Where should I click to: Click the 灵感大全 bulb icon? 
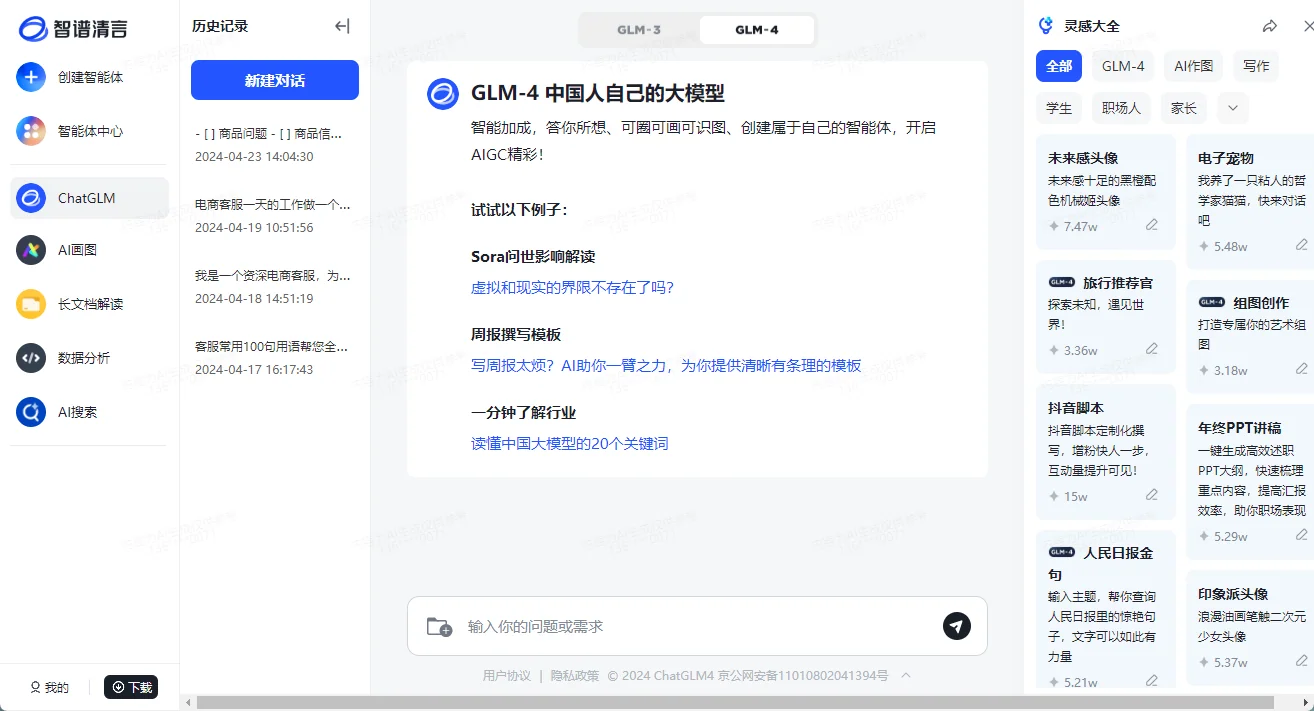(1046, 26)
